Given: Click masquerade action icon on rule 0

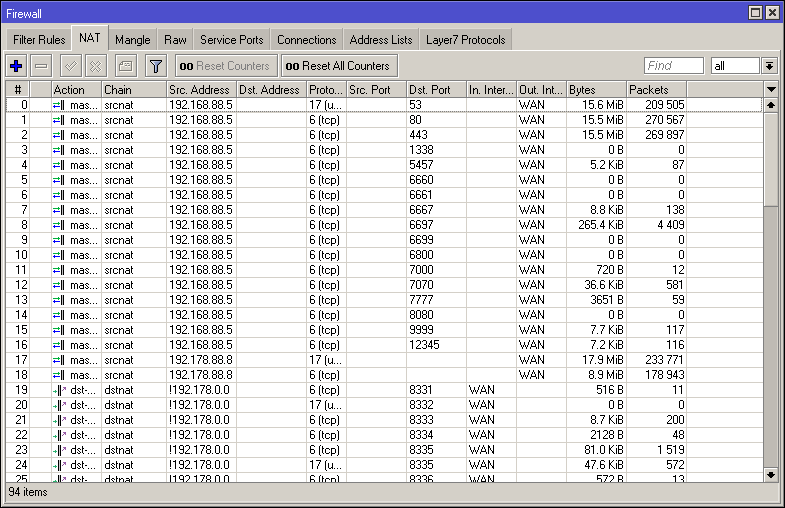Looking at the screenshot, I should (59, 104).
